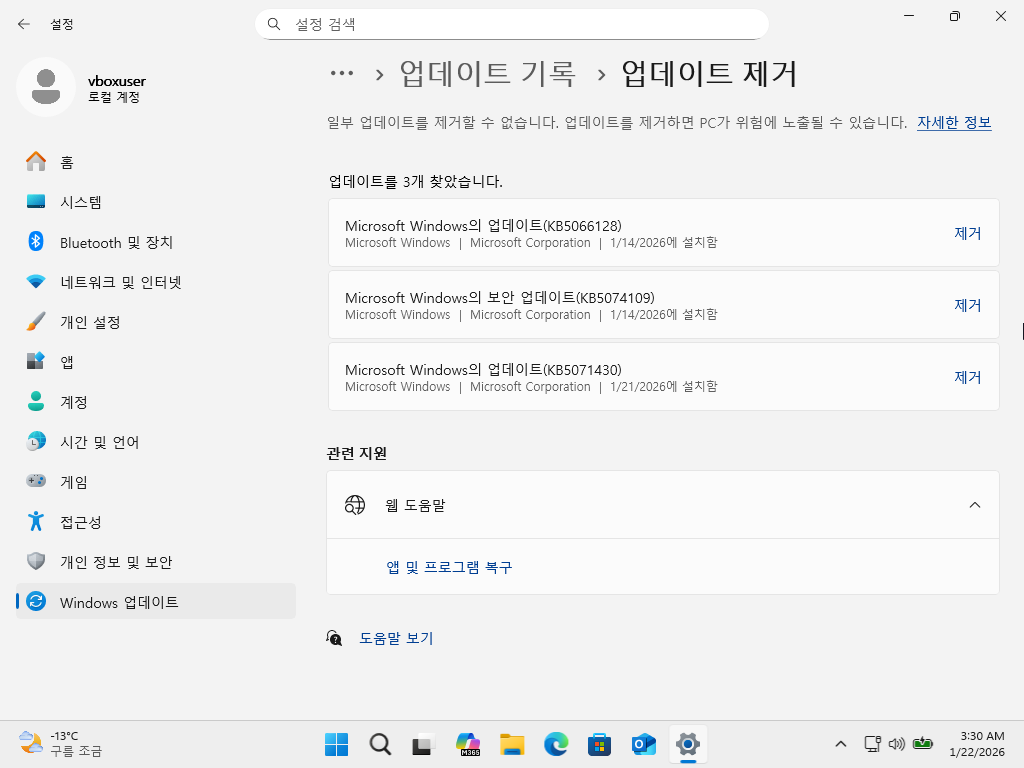The image size is (1024, 768).
Task: Select 개인 설정 in sidebar
Action: [x=156, y=321]
